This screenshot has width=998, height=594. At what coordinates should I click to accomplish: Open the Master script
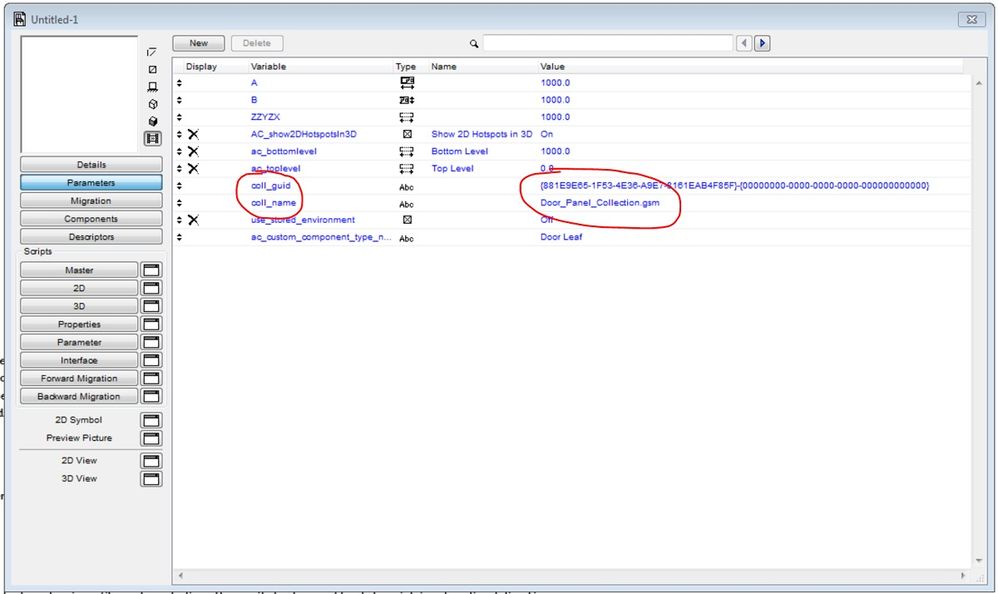pyautogui.click(x=79, y=270)
